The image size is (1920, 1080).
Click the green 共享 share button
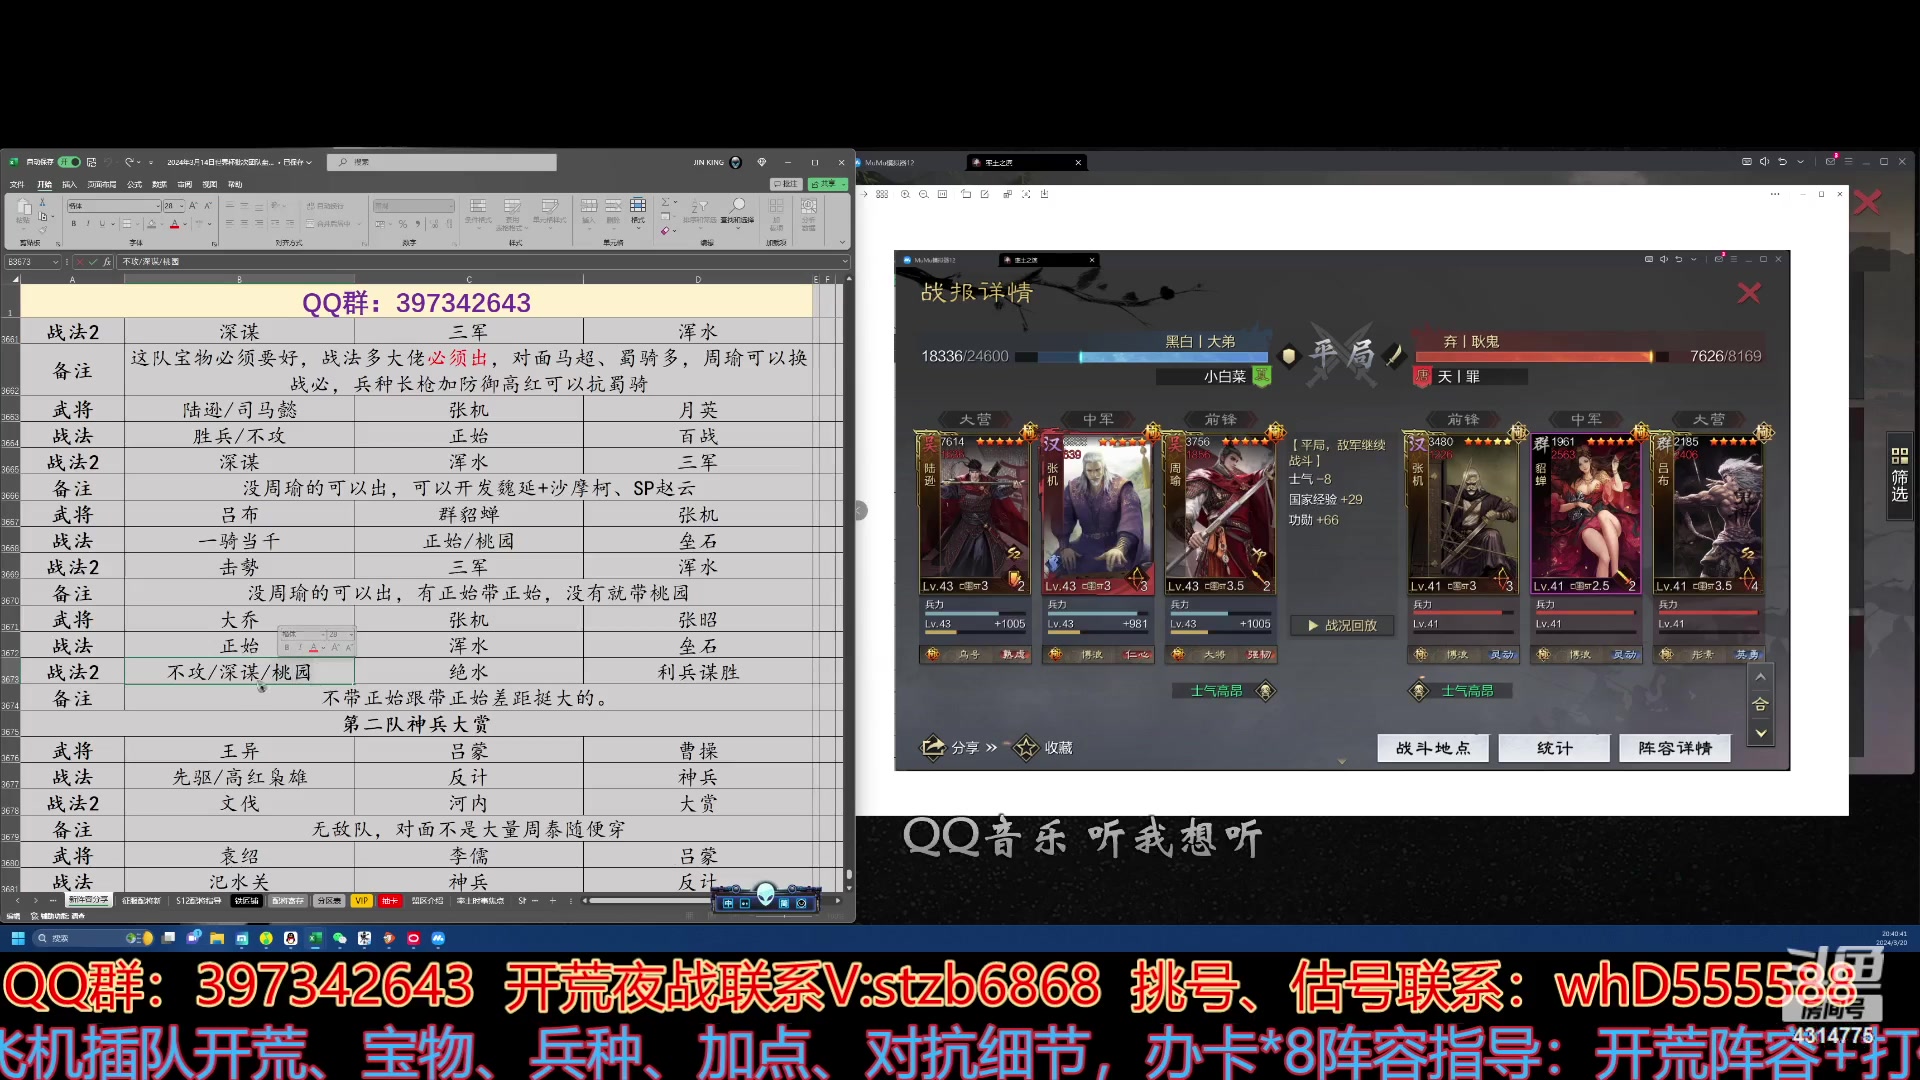[x=827, y=185]
